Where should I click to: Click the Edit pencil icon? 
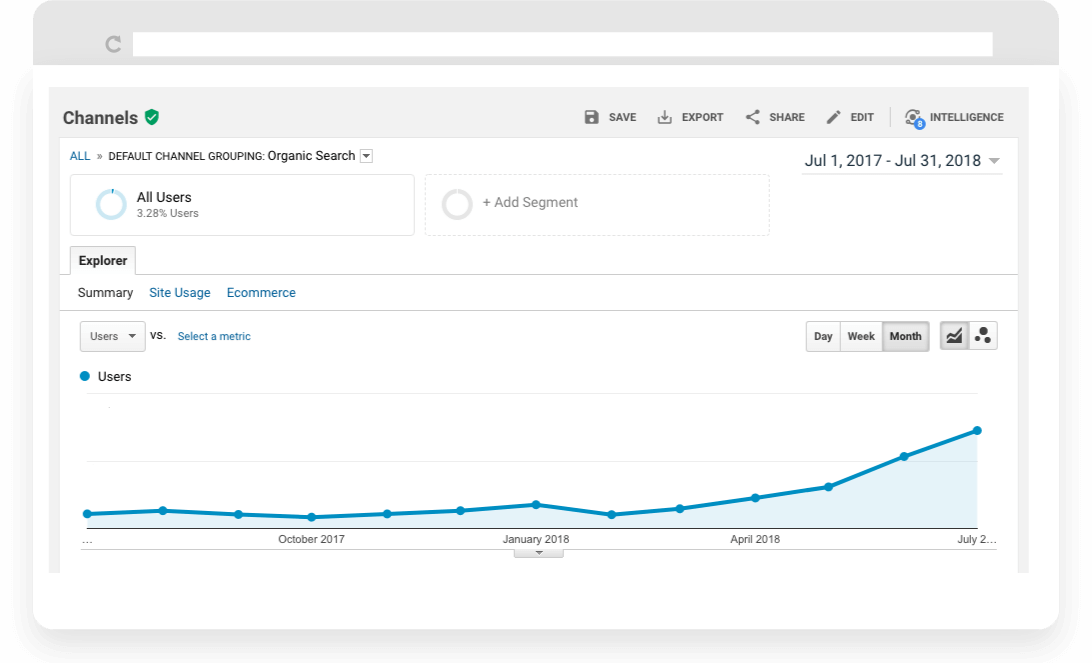(833, 117)
